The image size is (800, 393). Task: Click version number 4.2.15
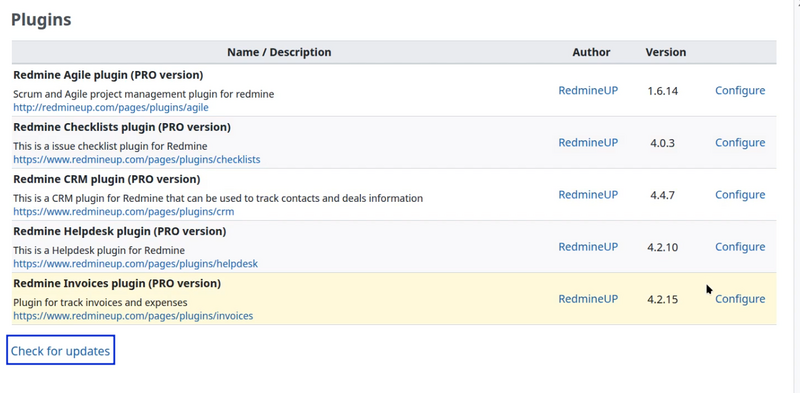click(662, 300)
